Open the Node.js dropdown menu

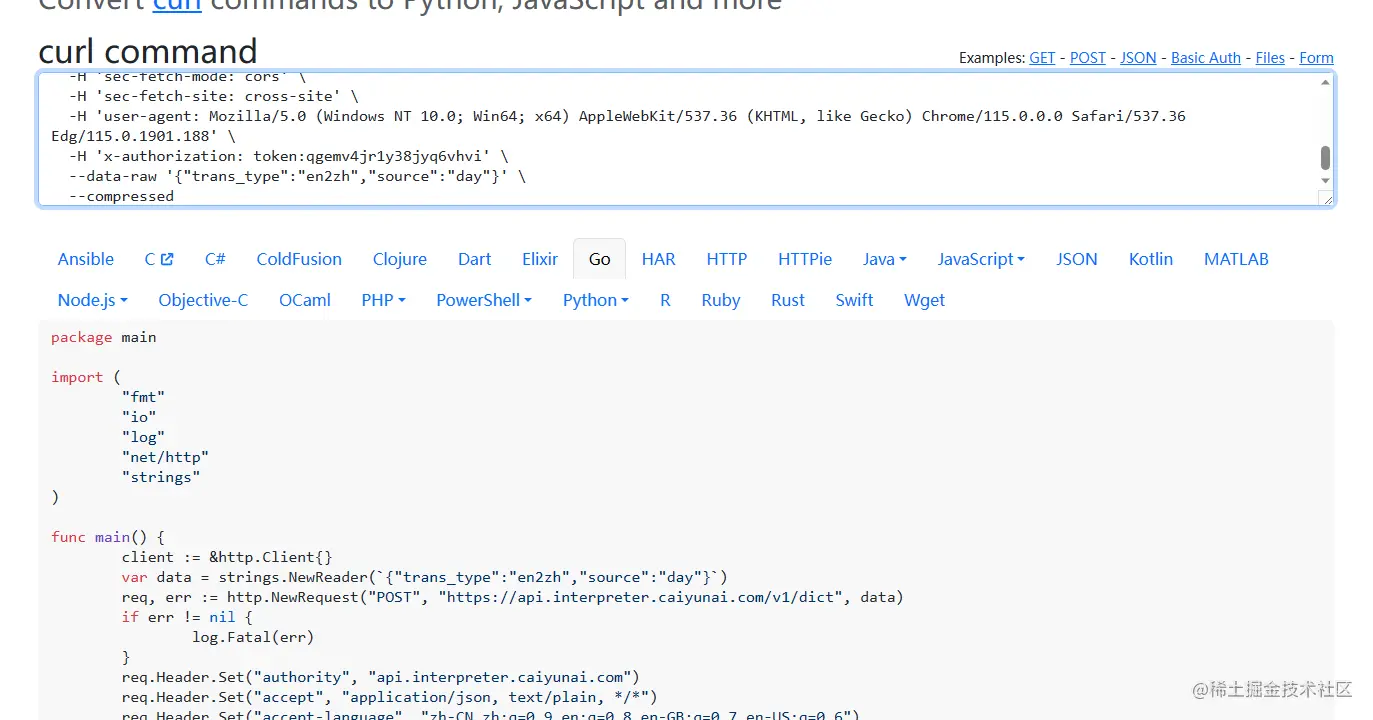click(x=92, y=300)
